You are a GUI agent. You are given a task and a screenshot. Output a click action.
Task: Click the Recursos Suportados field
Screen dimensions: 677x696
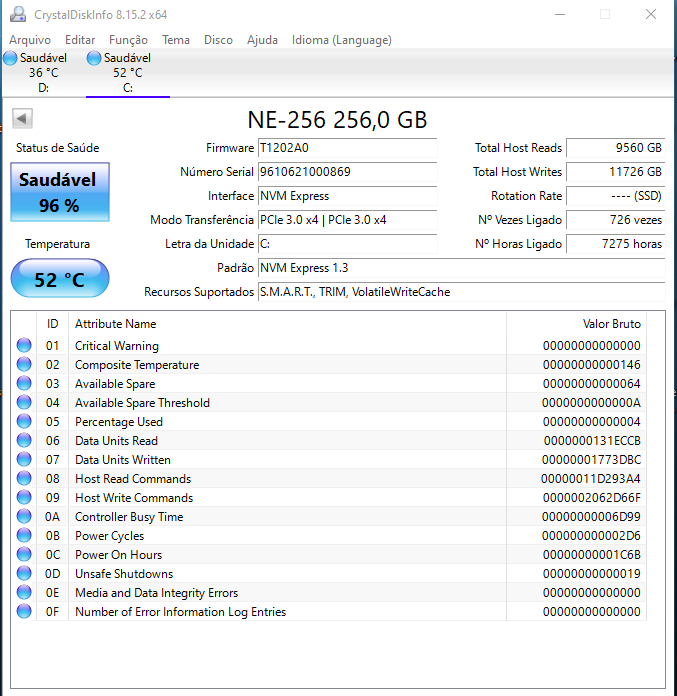point(462,292)
